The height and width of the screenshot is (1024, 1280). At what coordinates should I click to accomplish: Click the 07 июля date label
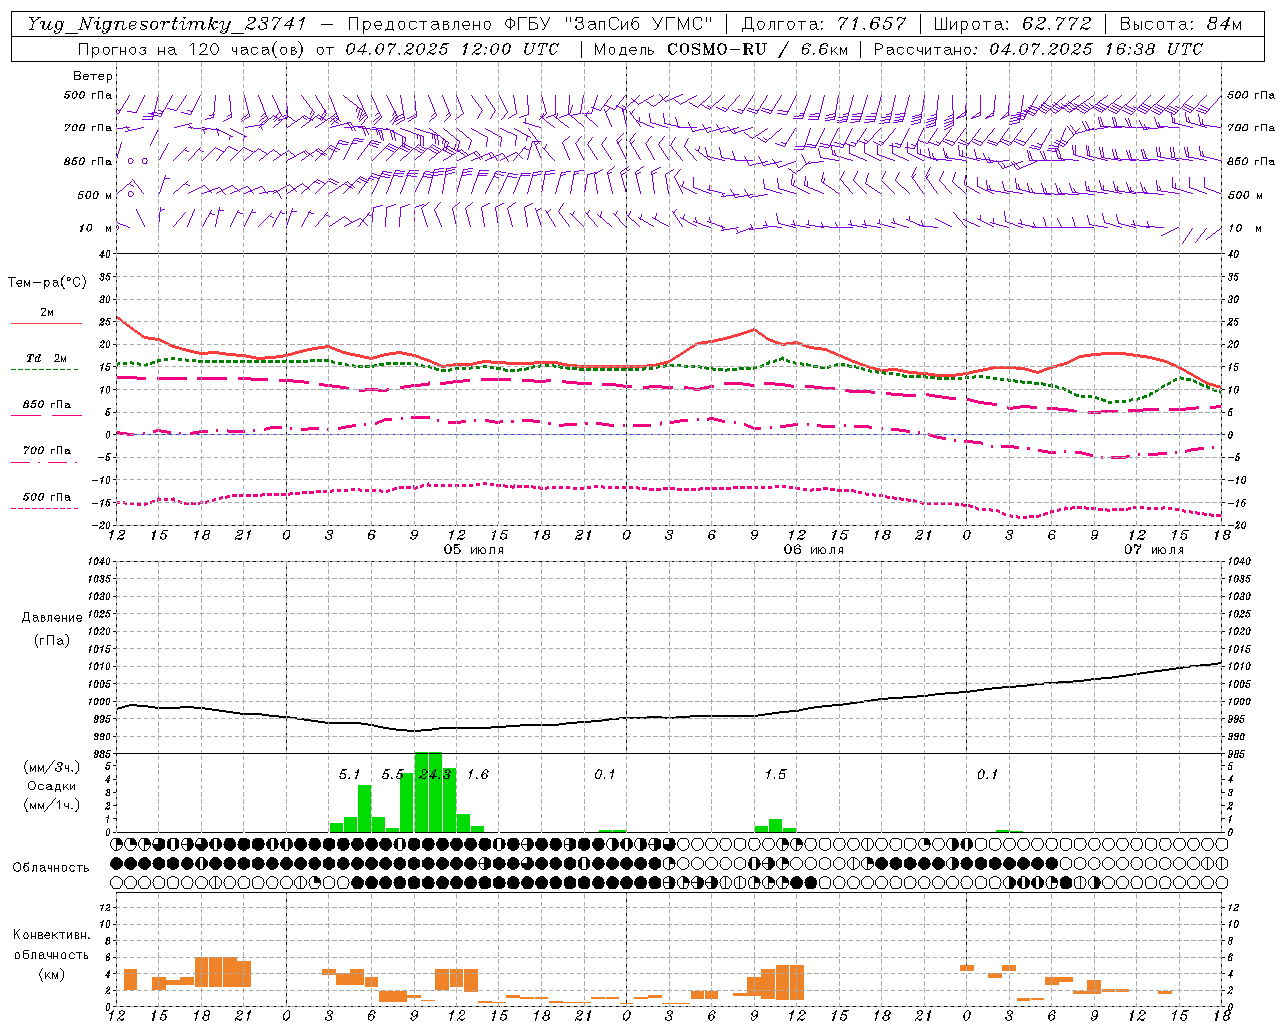tap(1153, 550)
